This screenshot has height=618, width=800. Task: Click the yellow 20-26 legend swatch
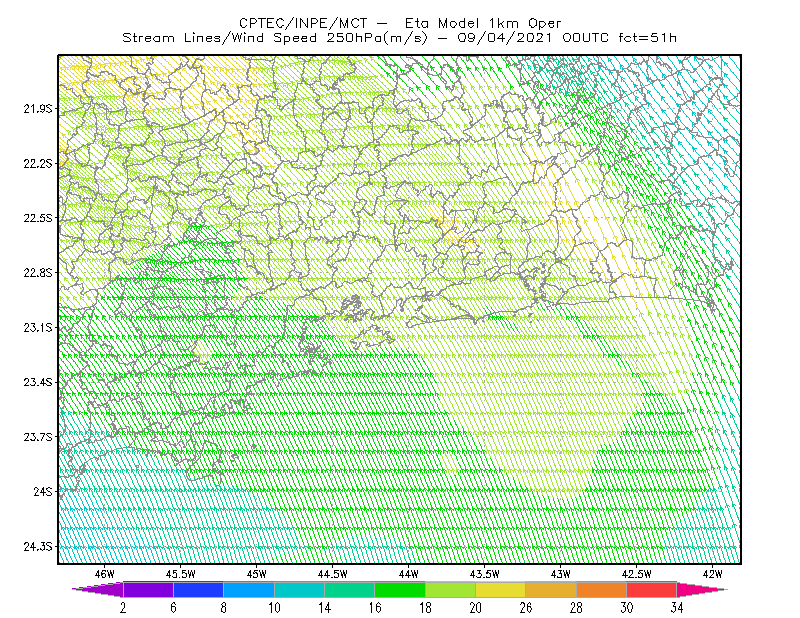(501, 589)
